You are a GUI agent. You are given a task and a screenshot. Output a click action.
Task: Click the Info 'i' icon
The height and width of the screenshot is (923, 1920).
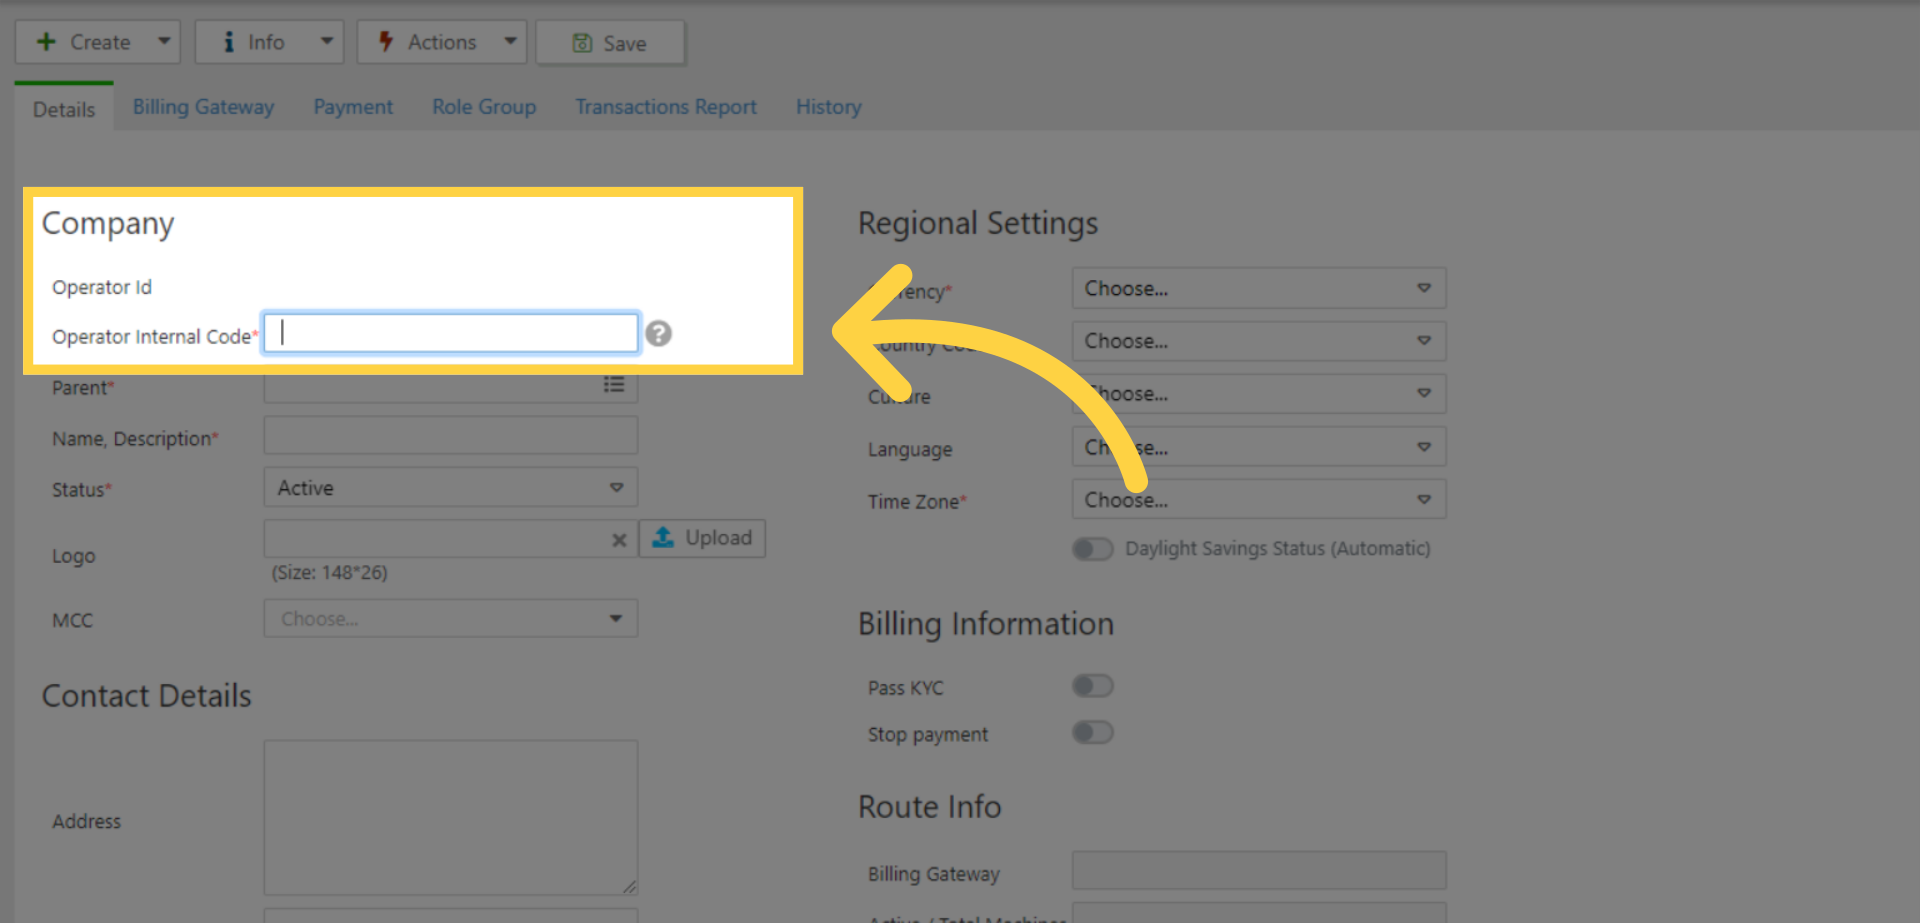tap(229, 42)
